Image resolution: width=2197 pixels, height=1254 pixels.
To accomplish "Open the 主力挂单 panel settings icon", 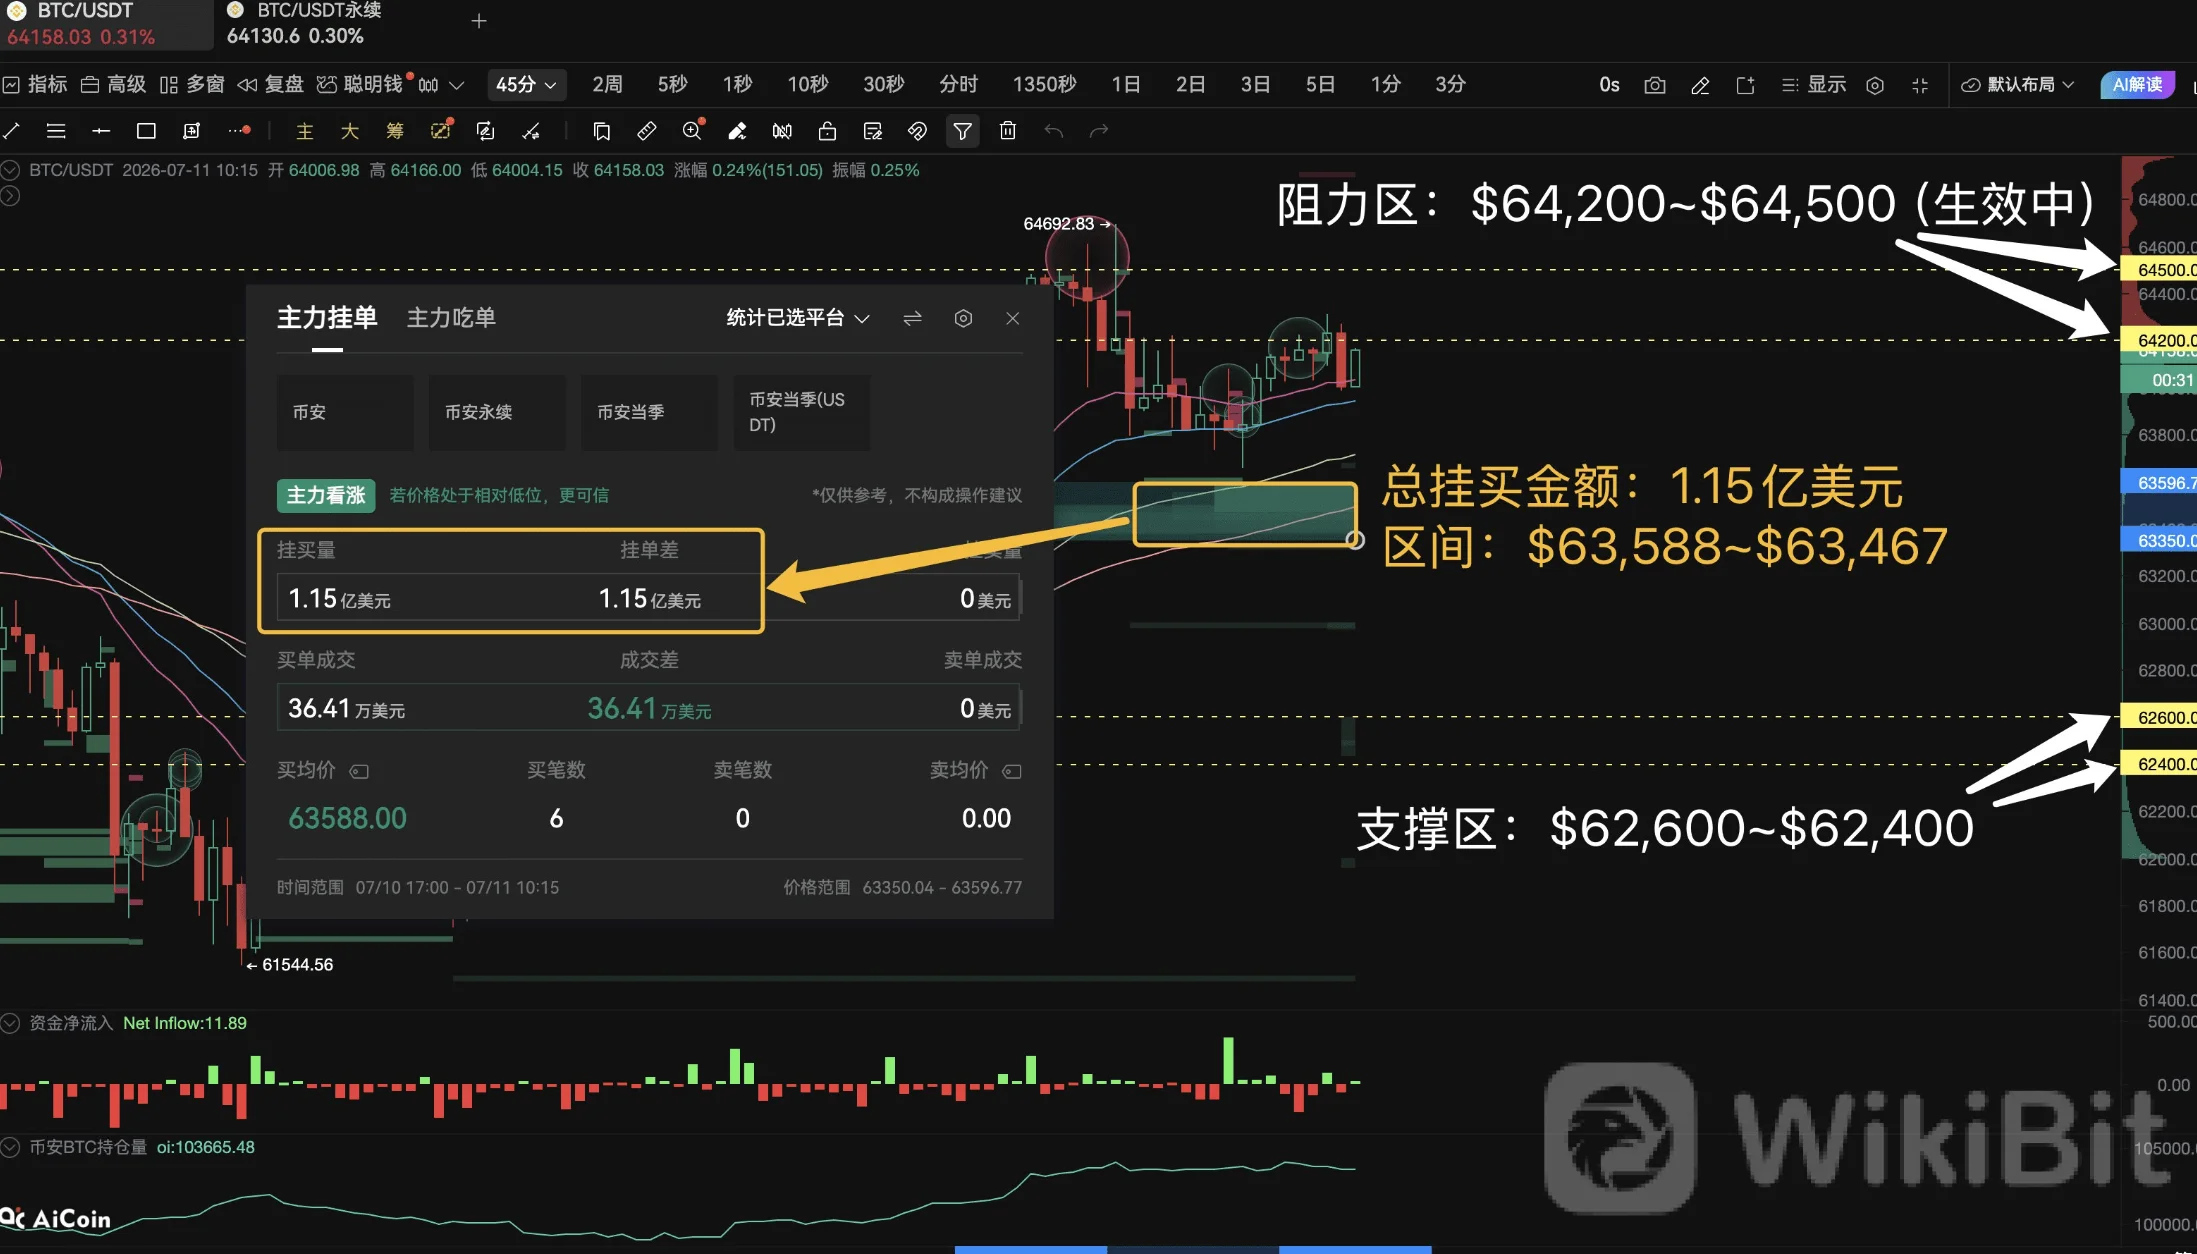I will [963, 318].
